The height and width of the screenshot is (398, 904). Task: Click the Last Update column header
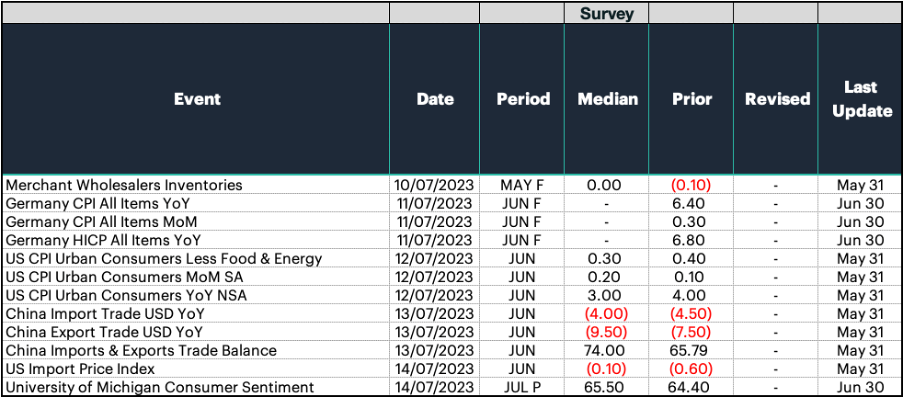860,99
